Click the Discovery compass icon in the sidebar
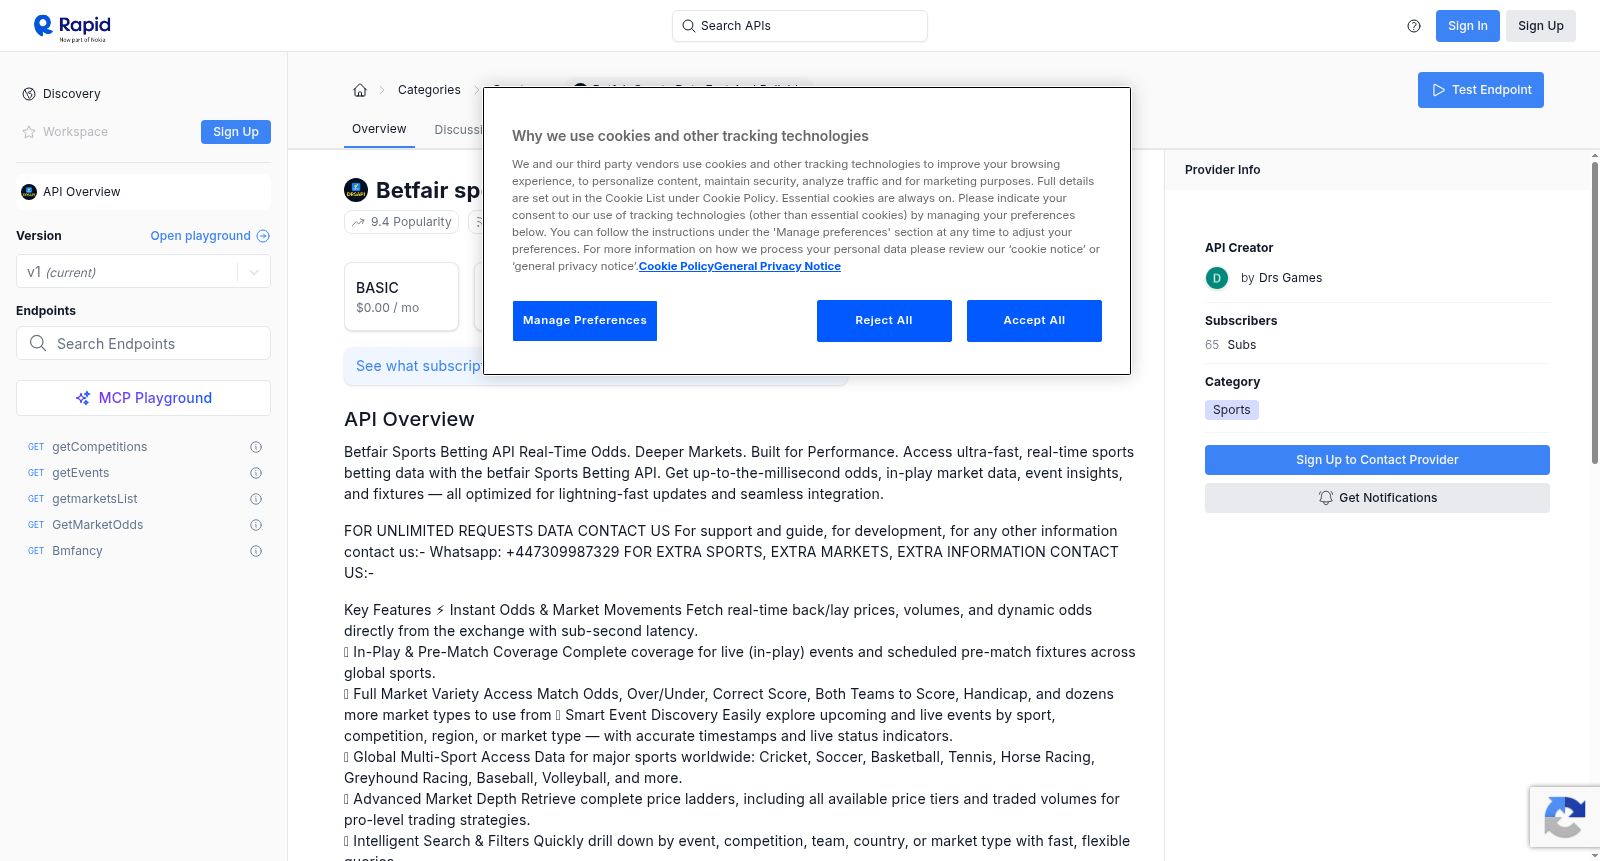 pyautogui.click(x=29, y=94)
